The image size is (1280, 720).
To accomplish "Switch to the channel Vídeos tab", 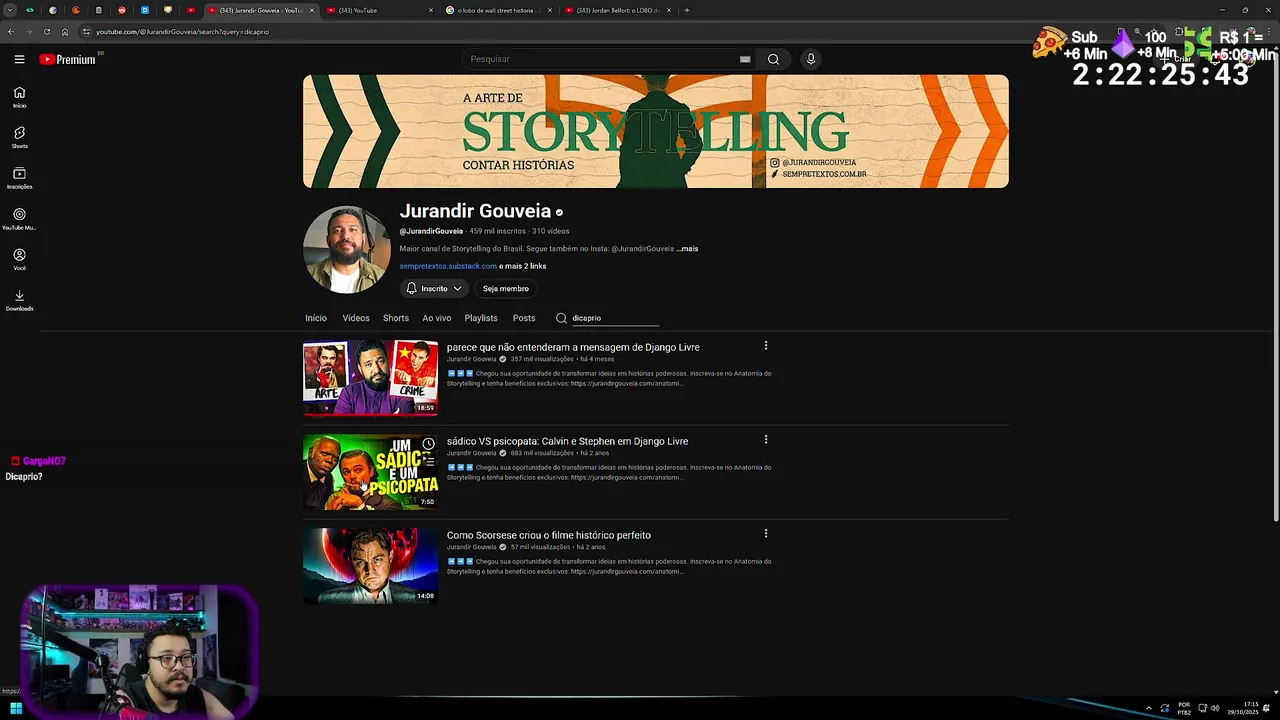I will (x=356, y=318).
